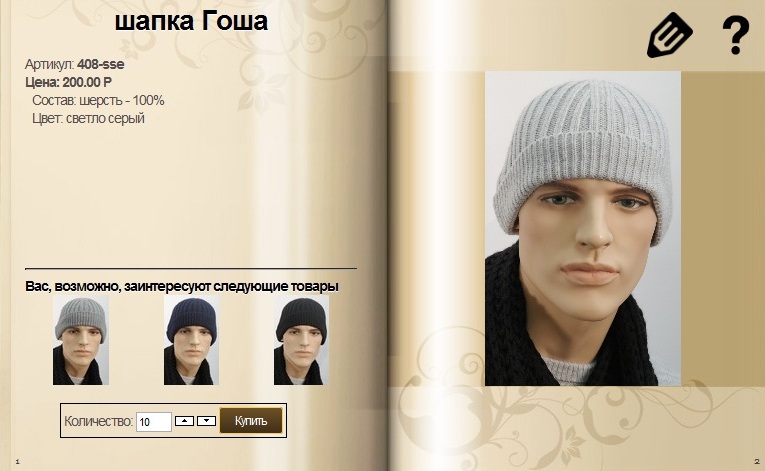The height and width of the screenshot is (471, 765).
Task: Click the шапка Гоша title
Action: (191, 21)
